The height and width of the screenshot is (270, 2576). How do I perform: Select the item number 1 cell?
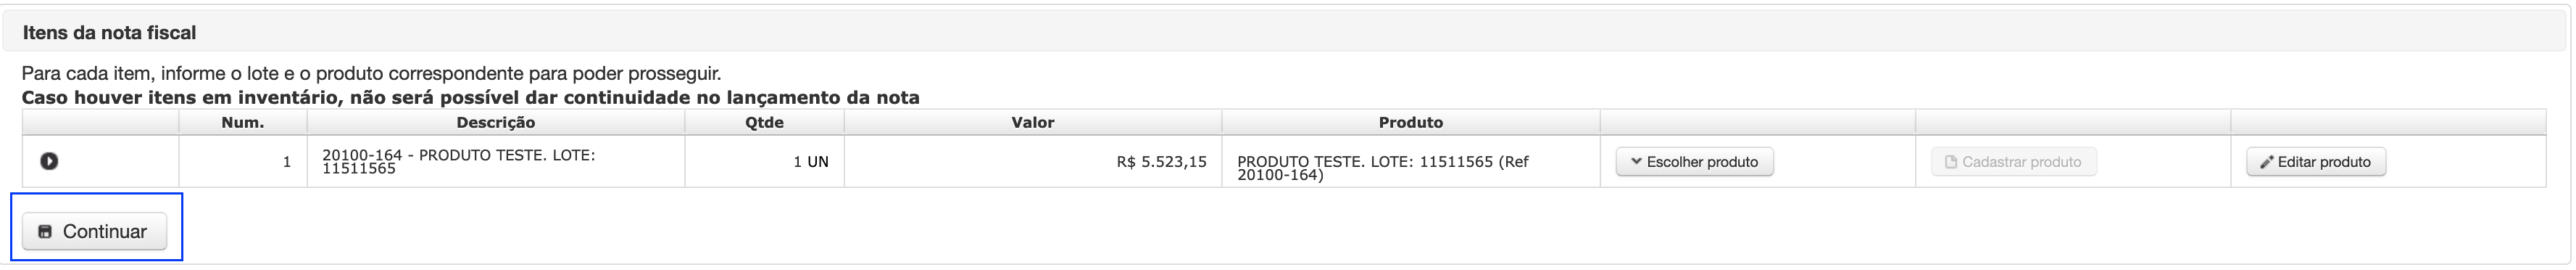pyautogui.click(x=243, y=162)
